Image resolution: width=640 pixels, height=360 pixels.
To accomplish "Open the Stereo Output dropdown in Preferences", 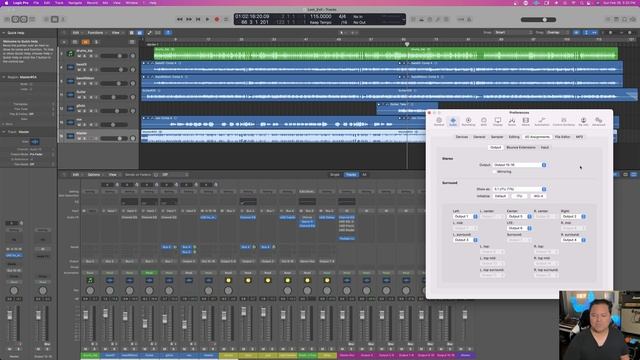I will coord(520,165).
